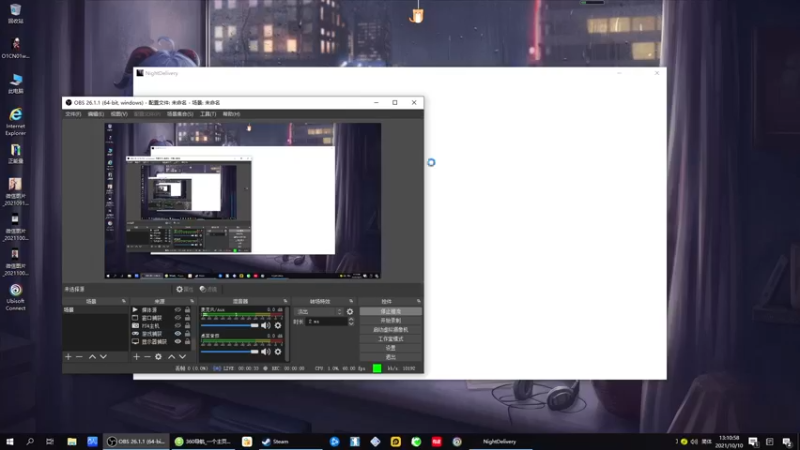The width and height of the screenshot is (800, 450).
Task: Pop out the 场景 dock panel
Action: tap(123, 302)
